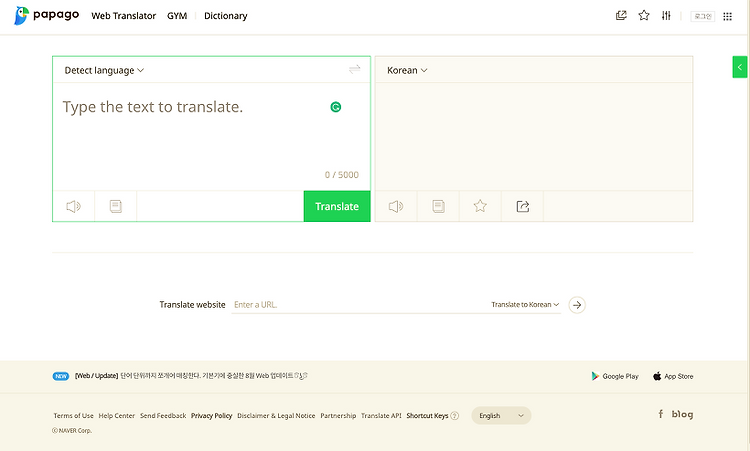The height and width of the screenshot is (451, 750).
Task: Open Privacy Policy link
Action: click(211, 416)
